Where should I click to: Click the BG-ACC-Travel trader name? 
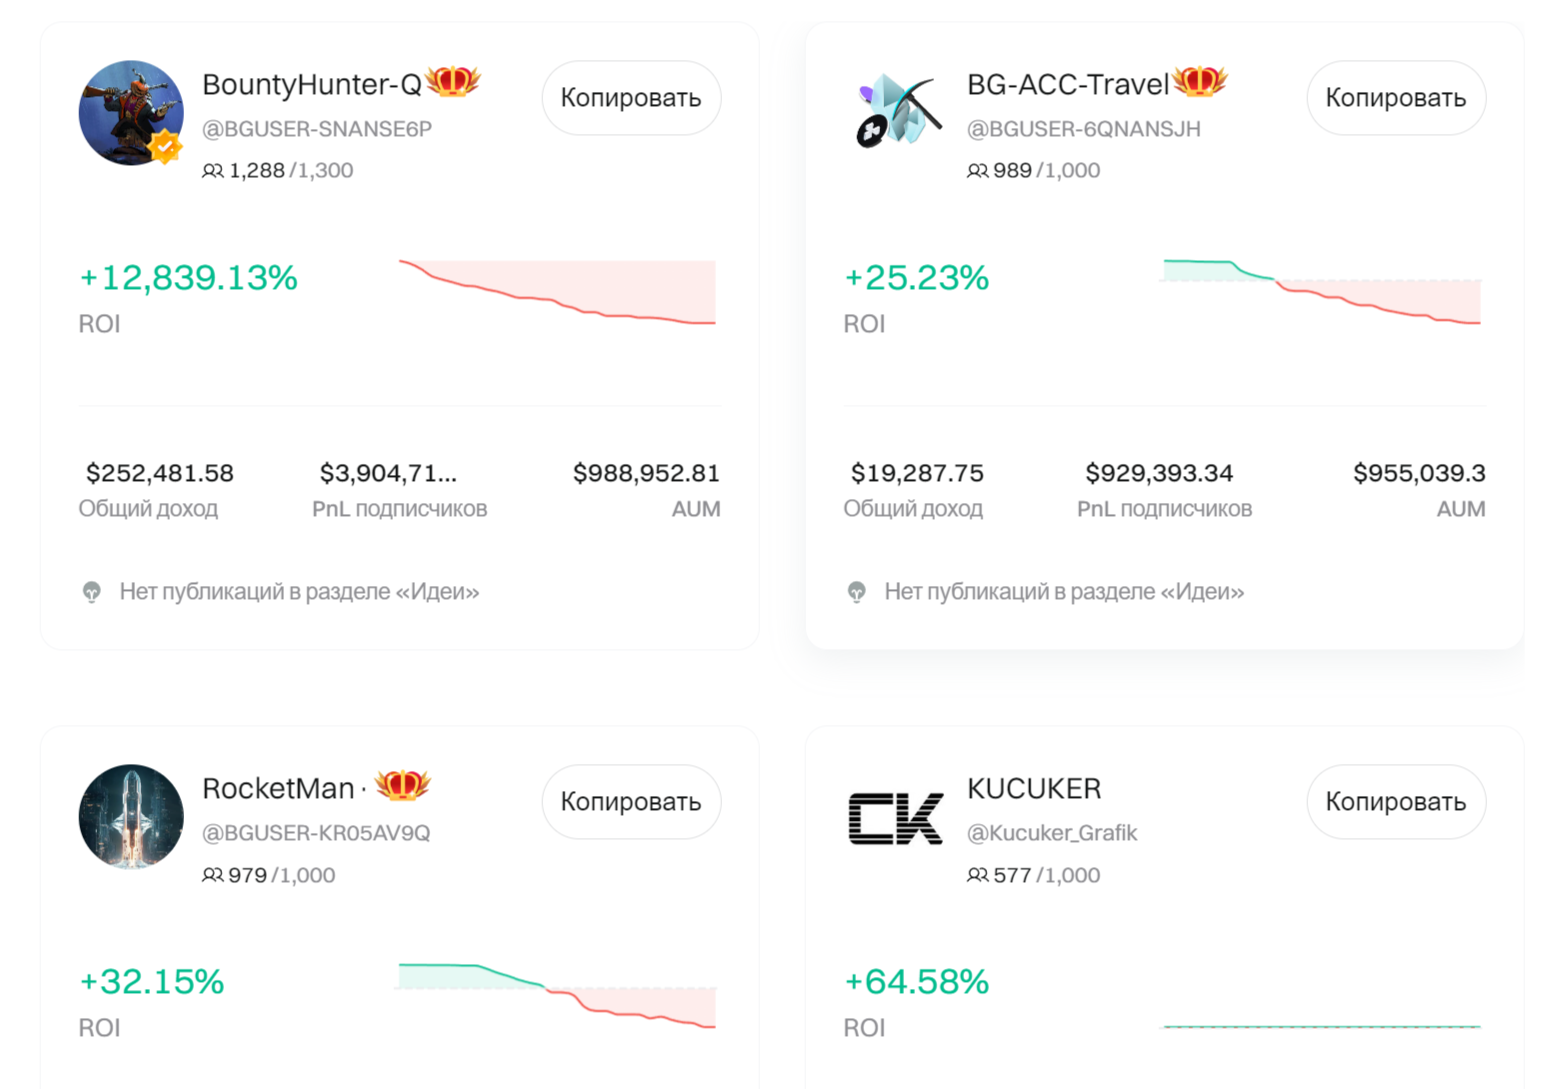coord(1067,85)
